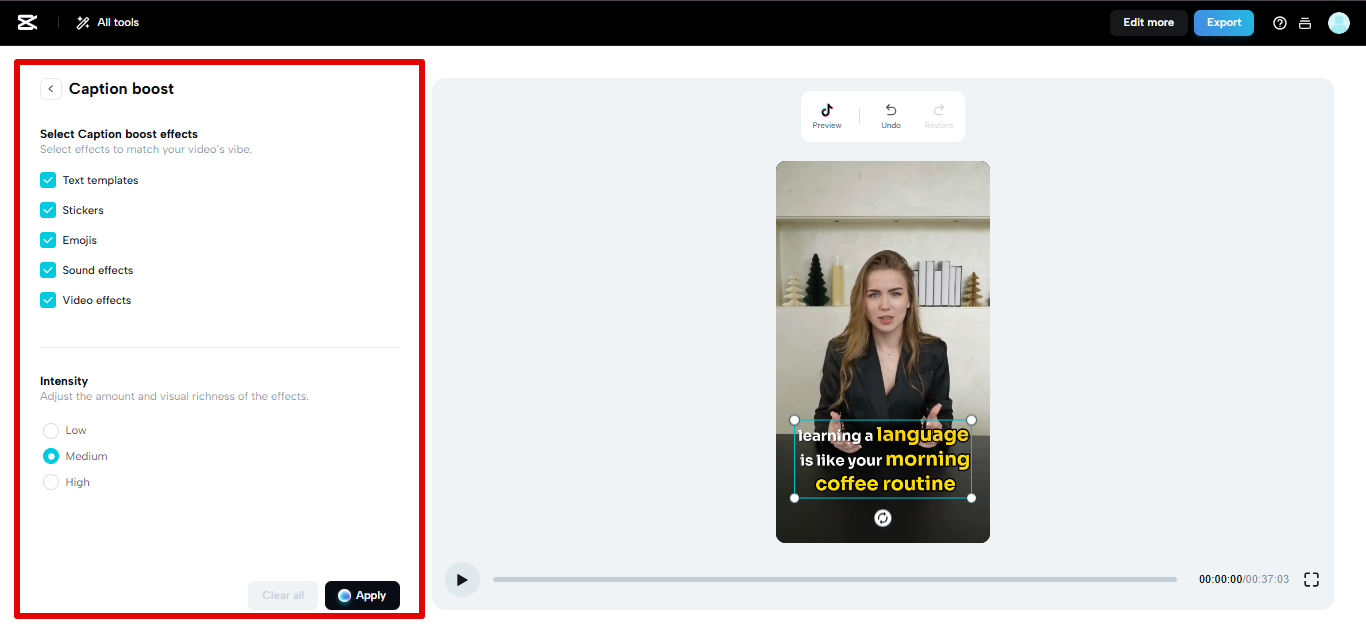This screenshot has width=1366, height=639.
Task: Open the All tools menu
Action: 106,22
